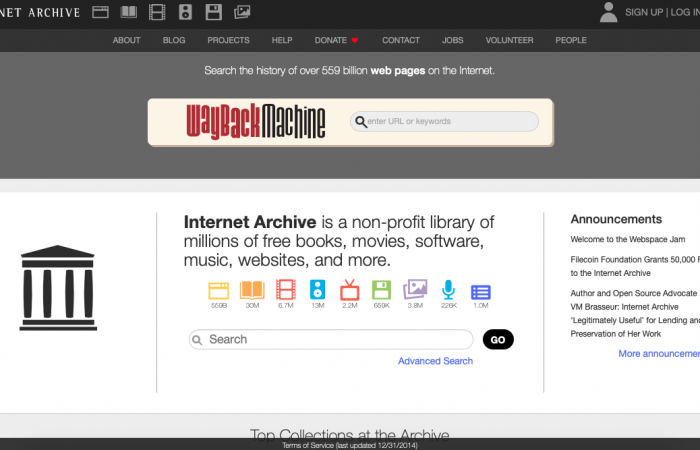Open the VM Brasseur announcement link
The image size is (700, 450).
point(635,313)
